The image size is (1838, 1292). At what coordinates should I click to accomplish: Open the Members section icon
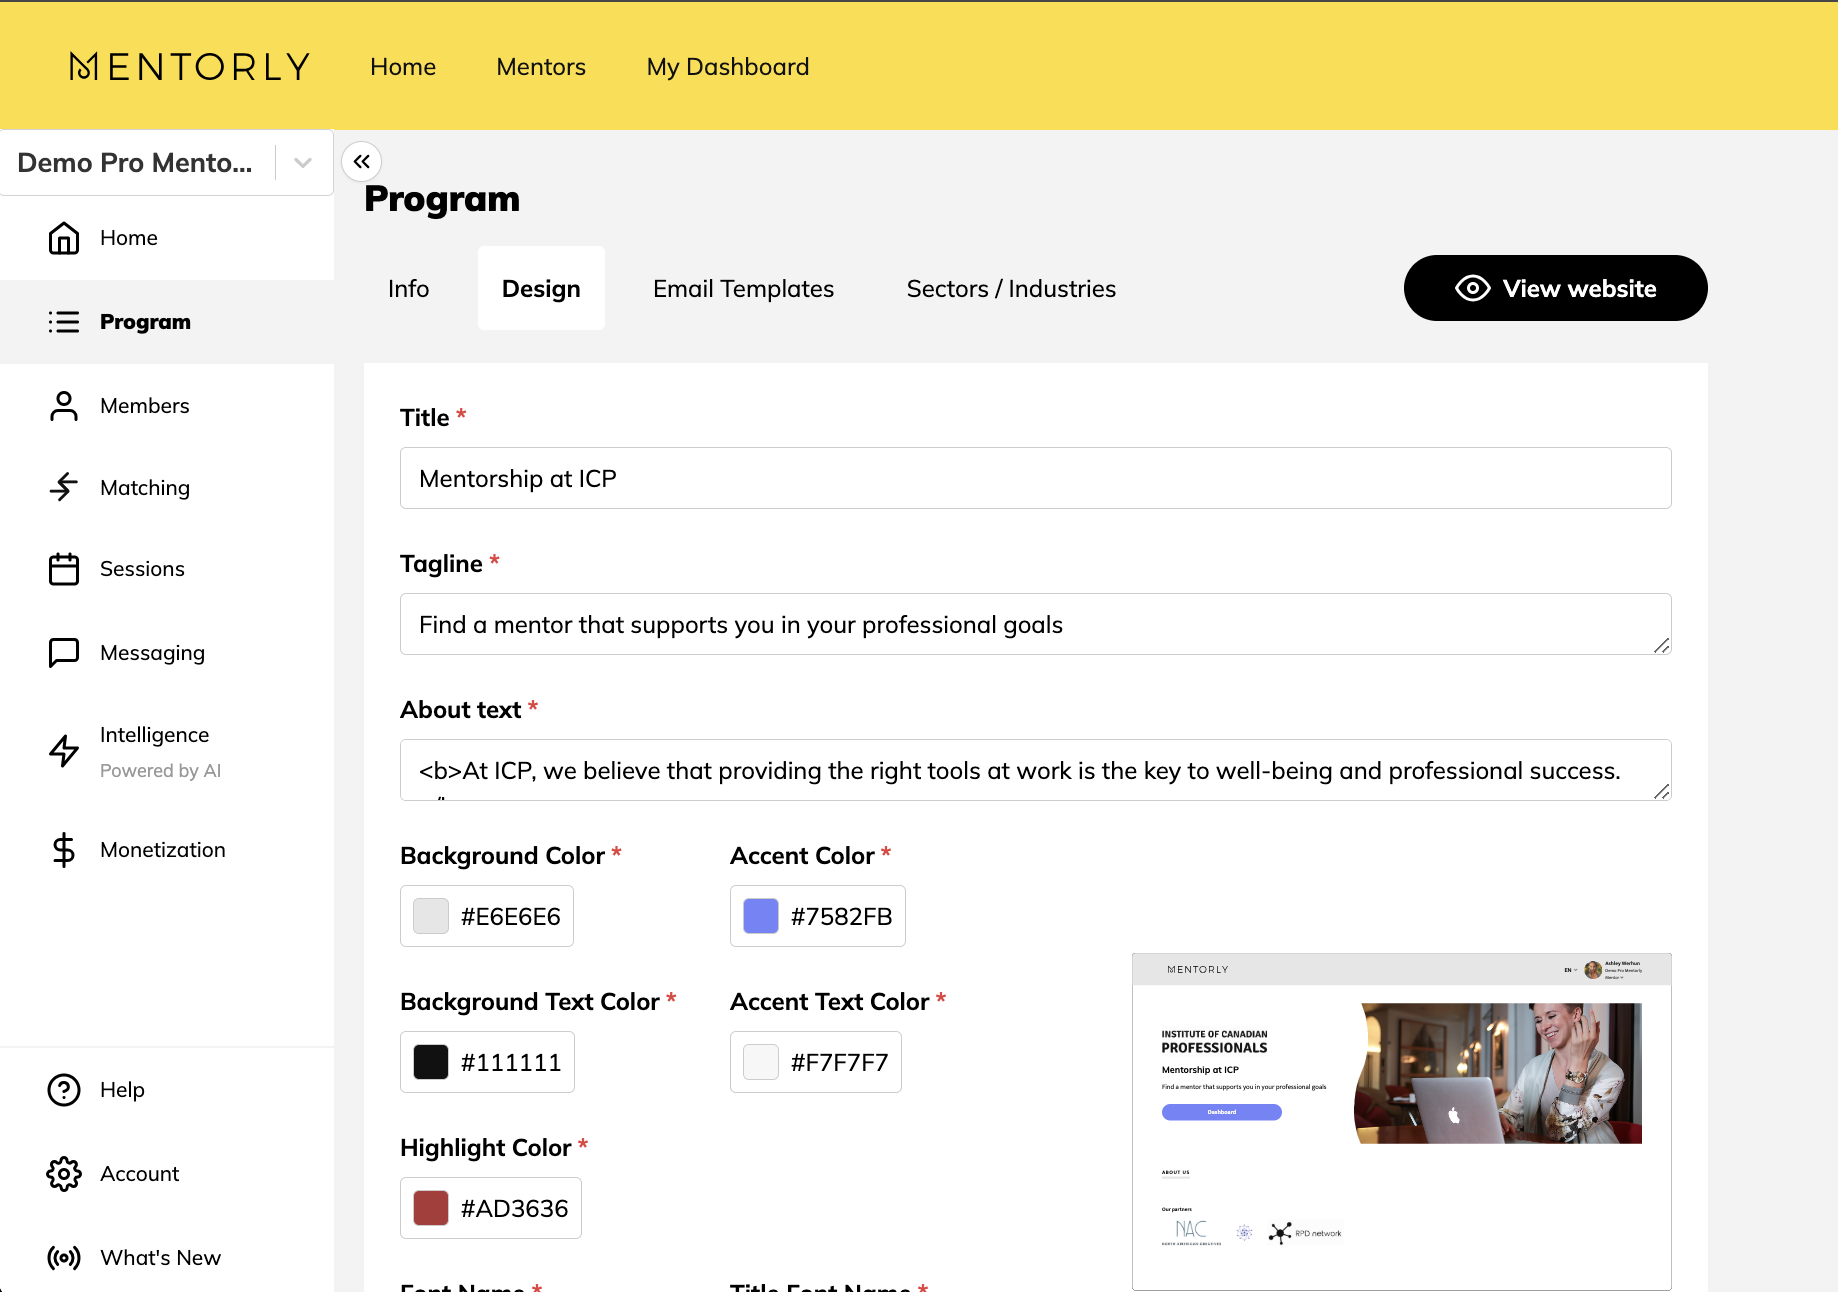click(x=64, y=405)
